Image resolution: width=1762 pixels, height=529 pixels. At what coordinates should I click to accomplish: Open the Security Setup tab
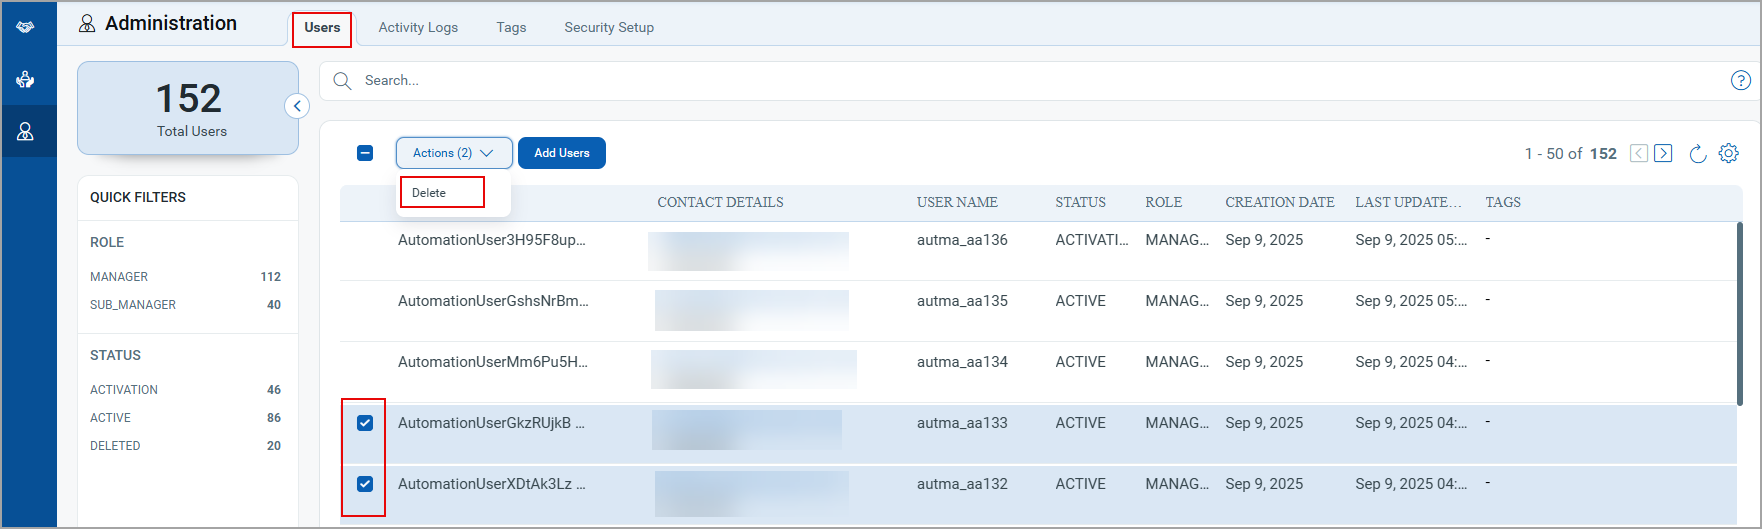click(x=609, y=28)
